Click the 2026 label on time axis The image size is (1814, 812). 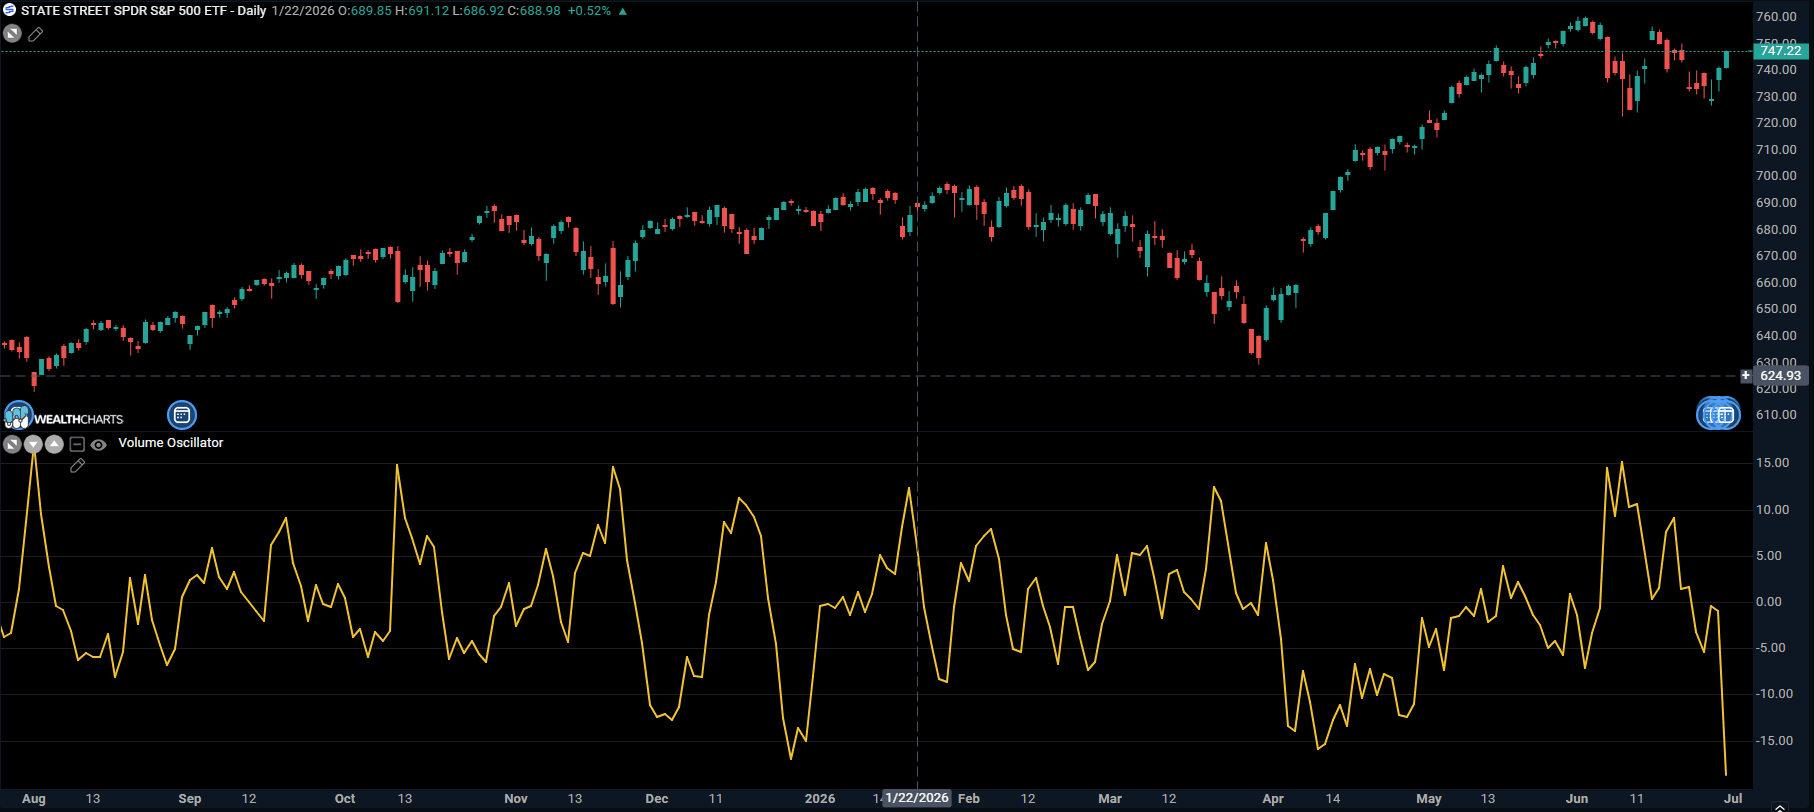pyautogui.click(x=820, y=799)
